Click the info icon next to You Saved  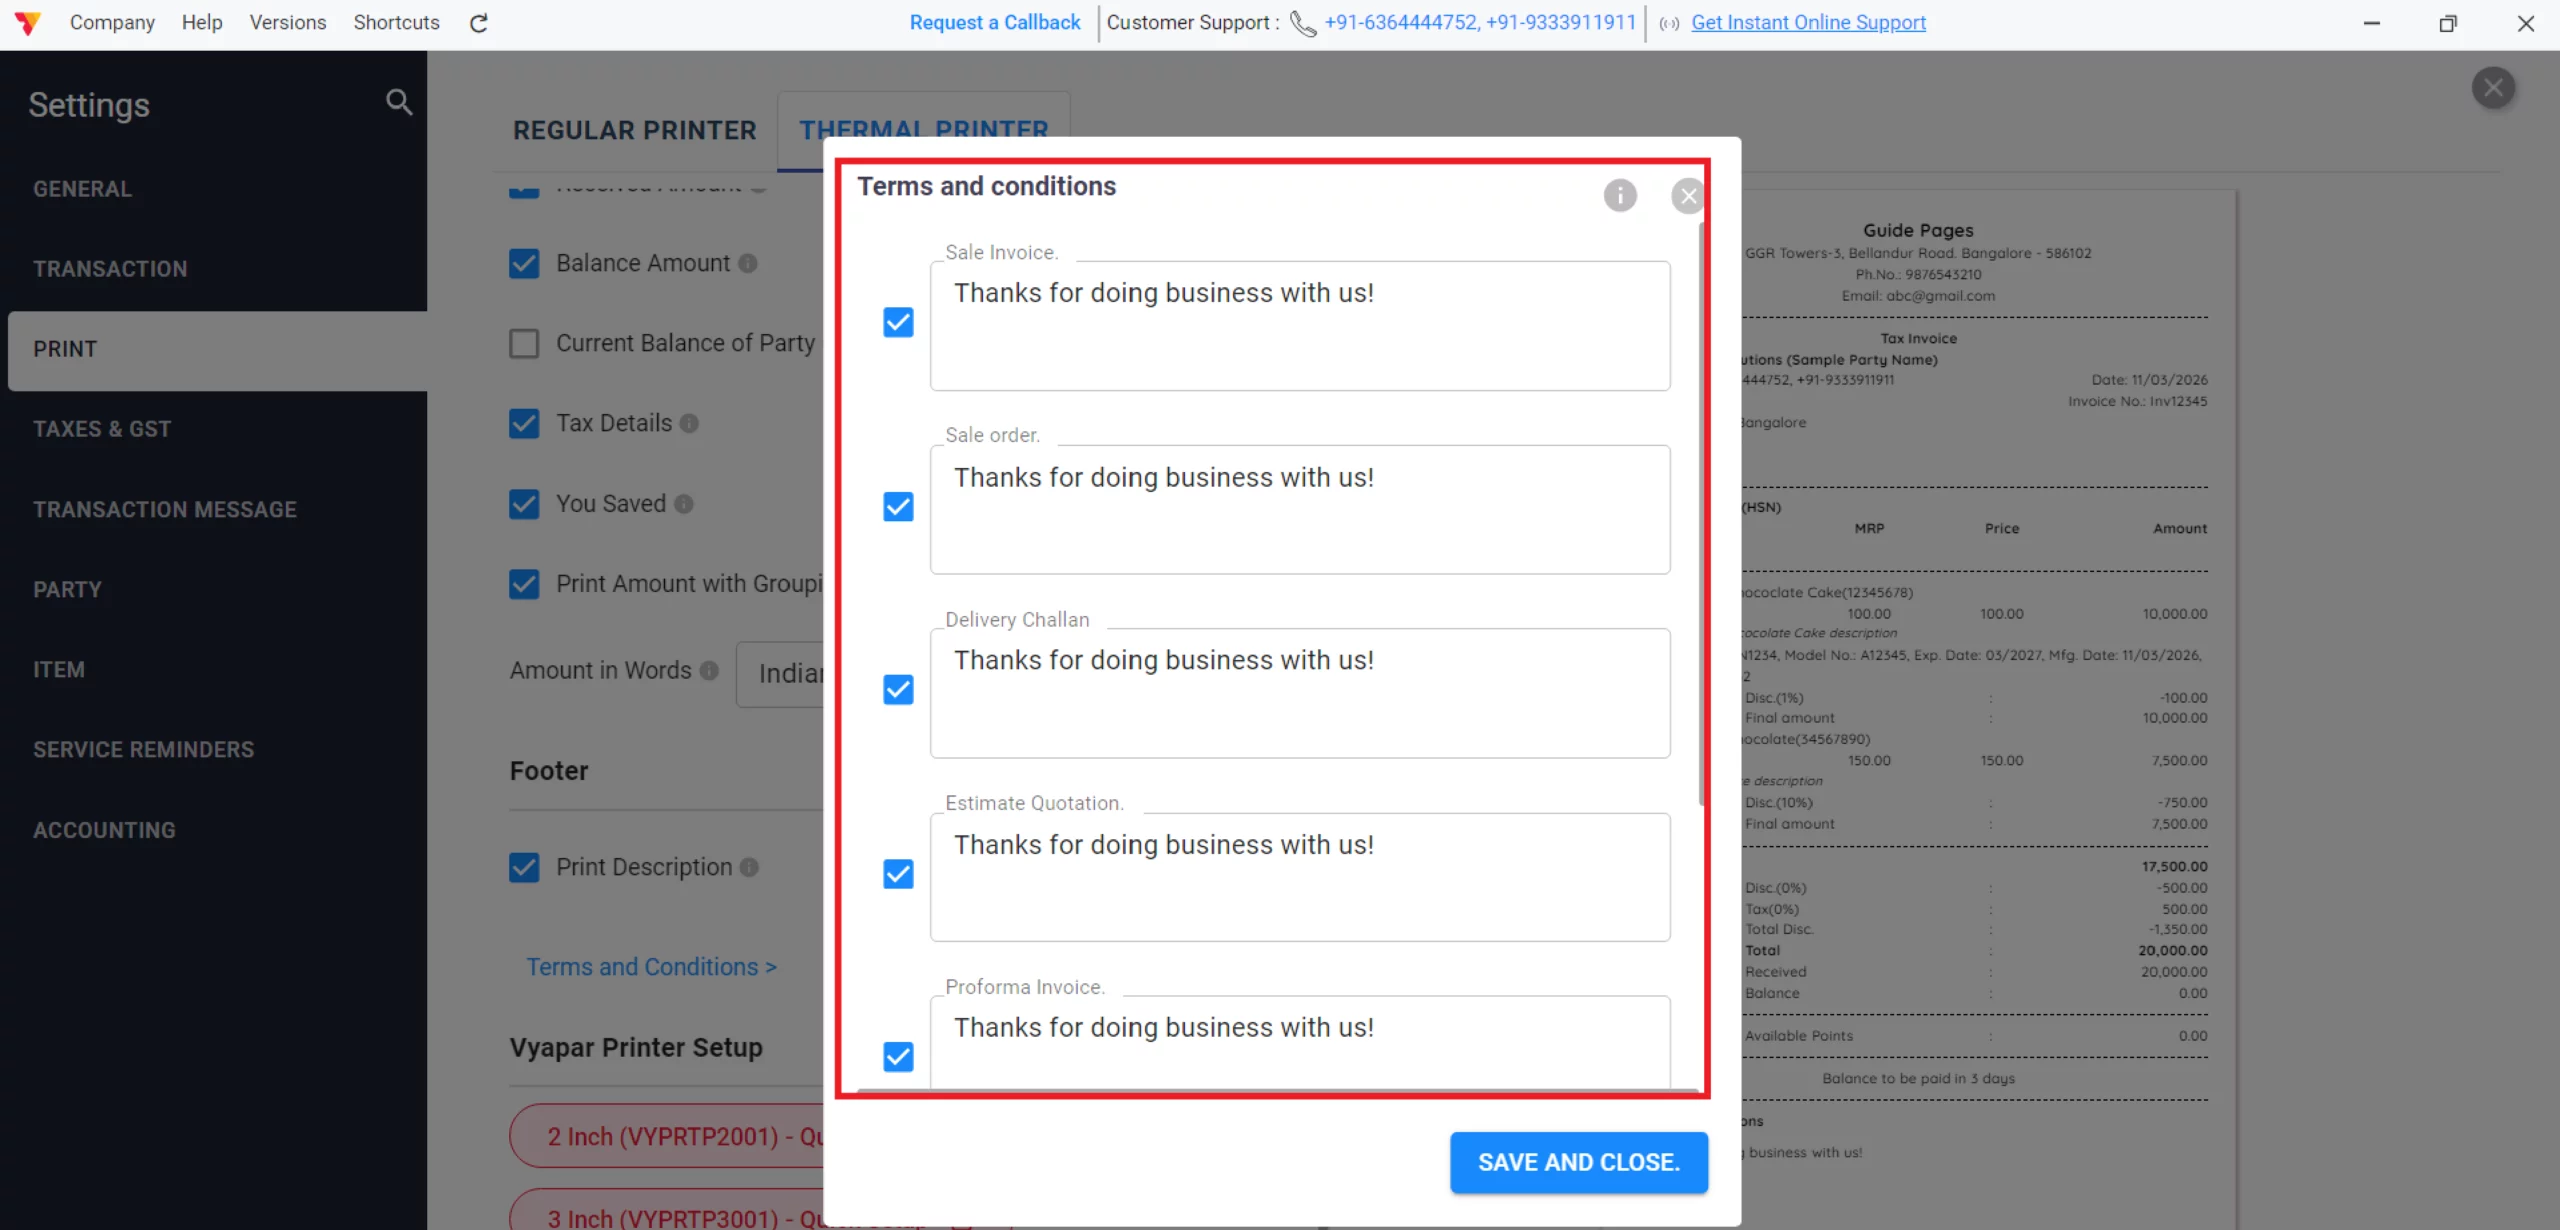[x=683, y=504]
